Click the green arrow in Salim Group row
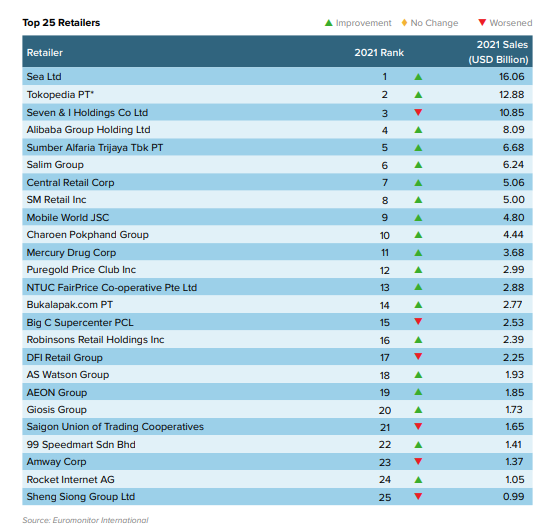 418,165
